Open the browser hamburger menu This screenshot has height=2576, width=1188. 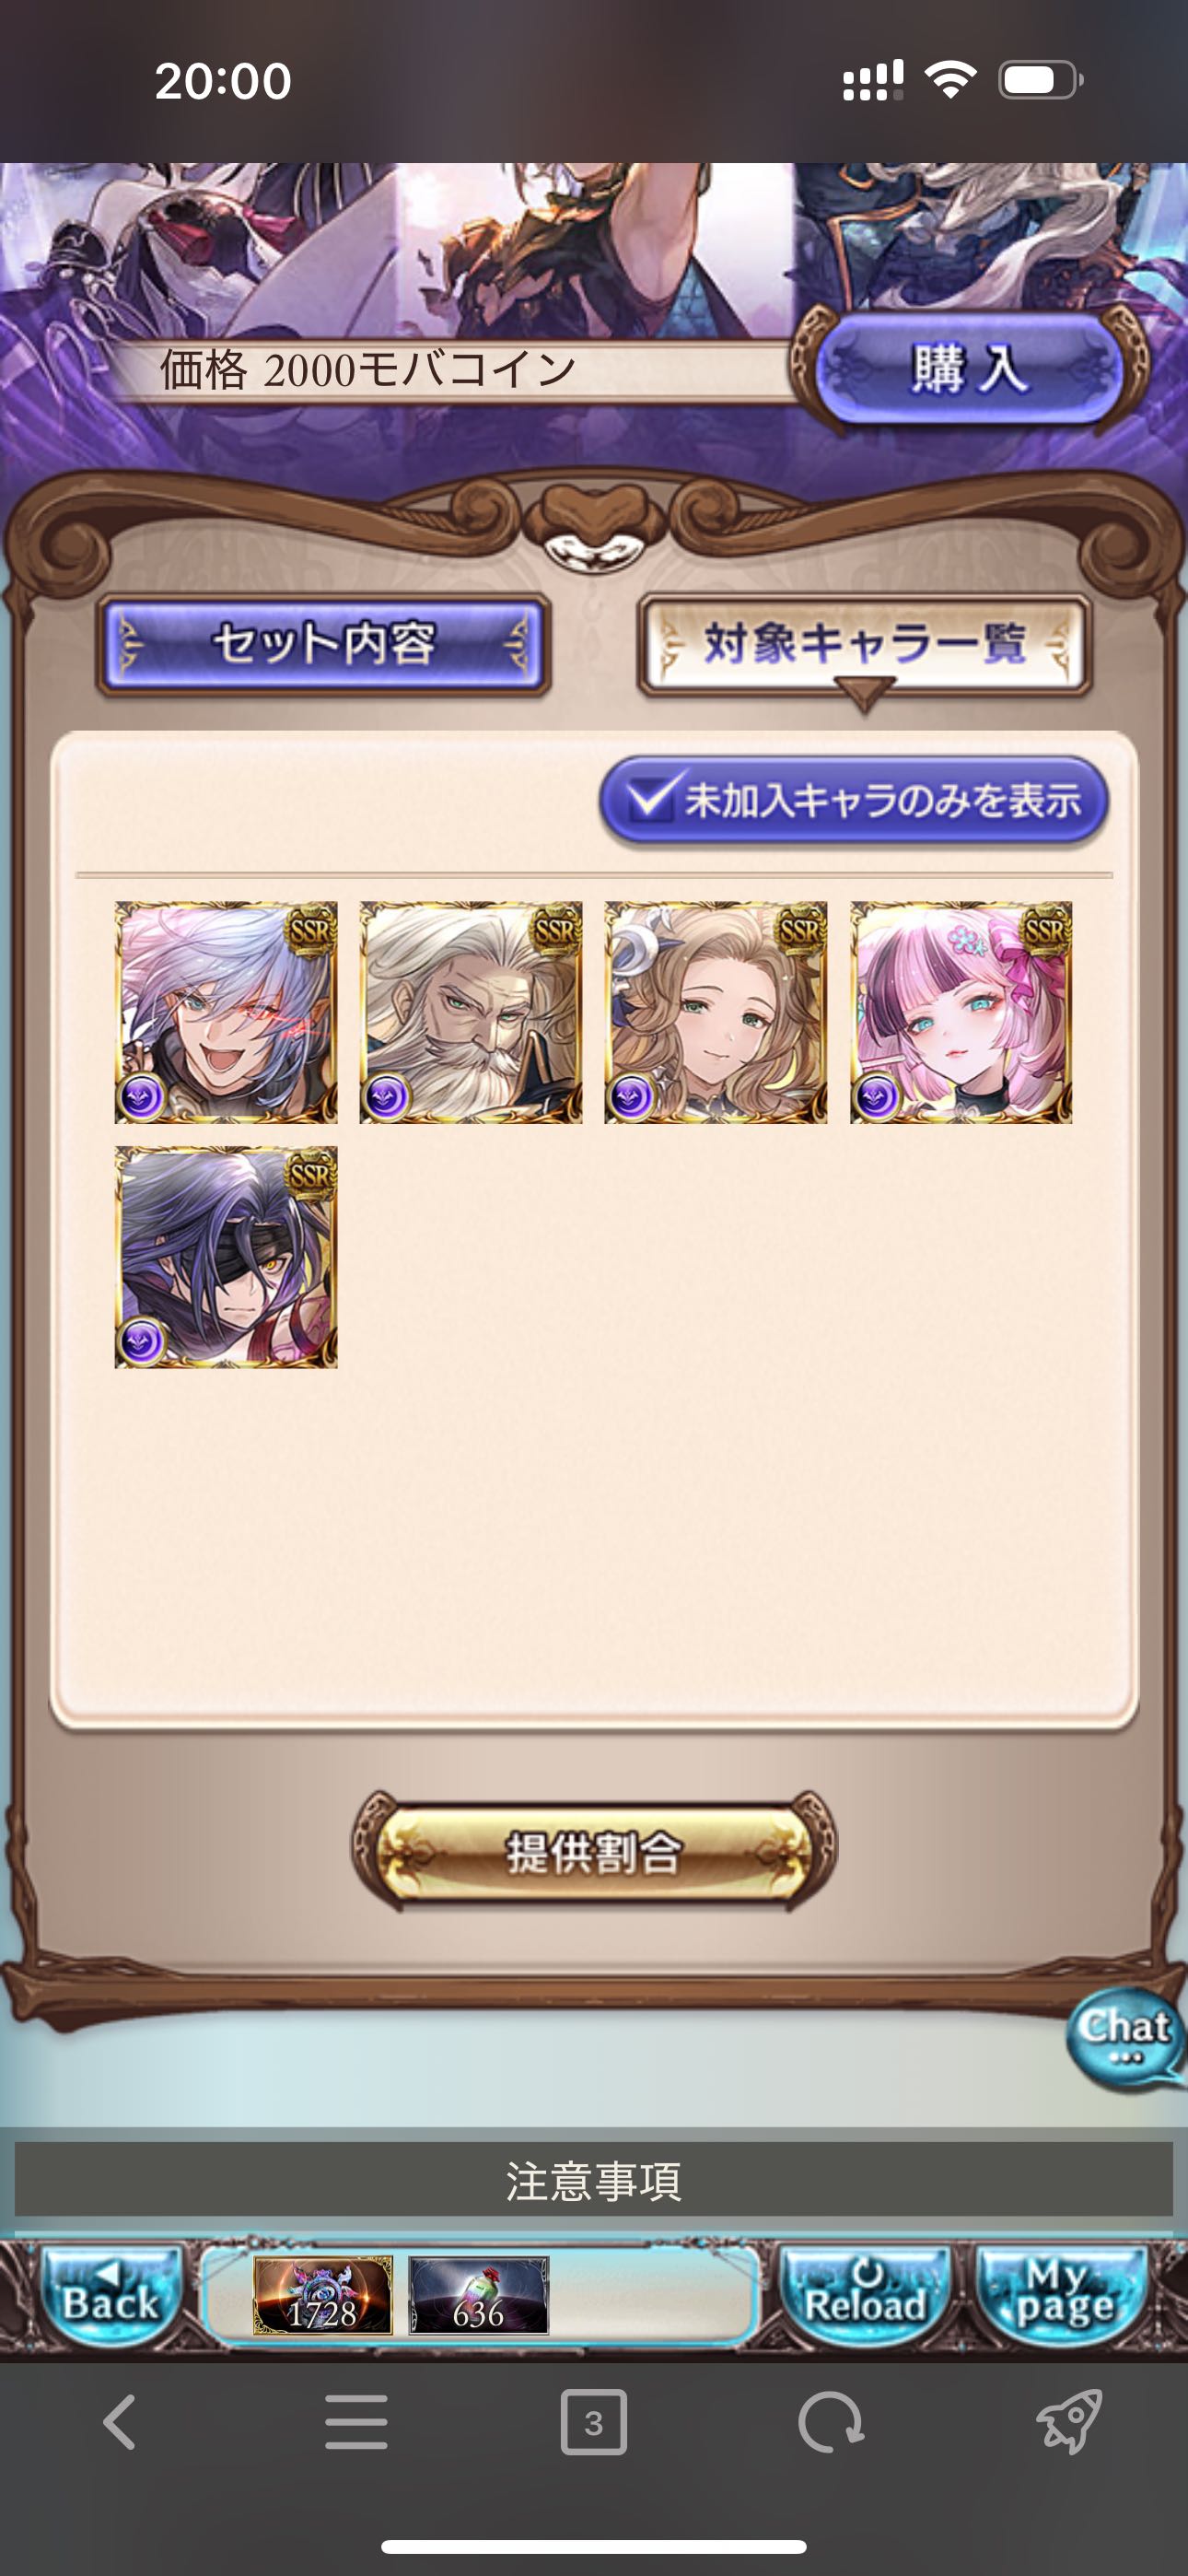tap(356, 2422)
